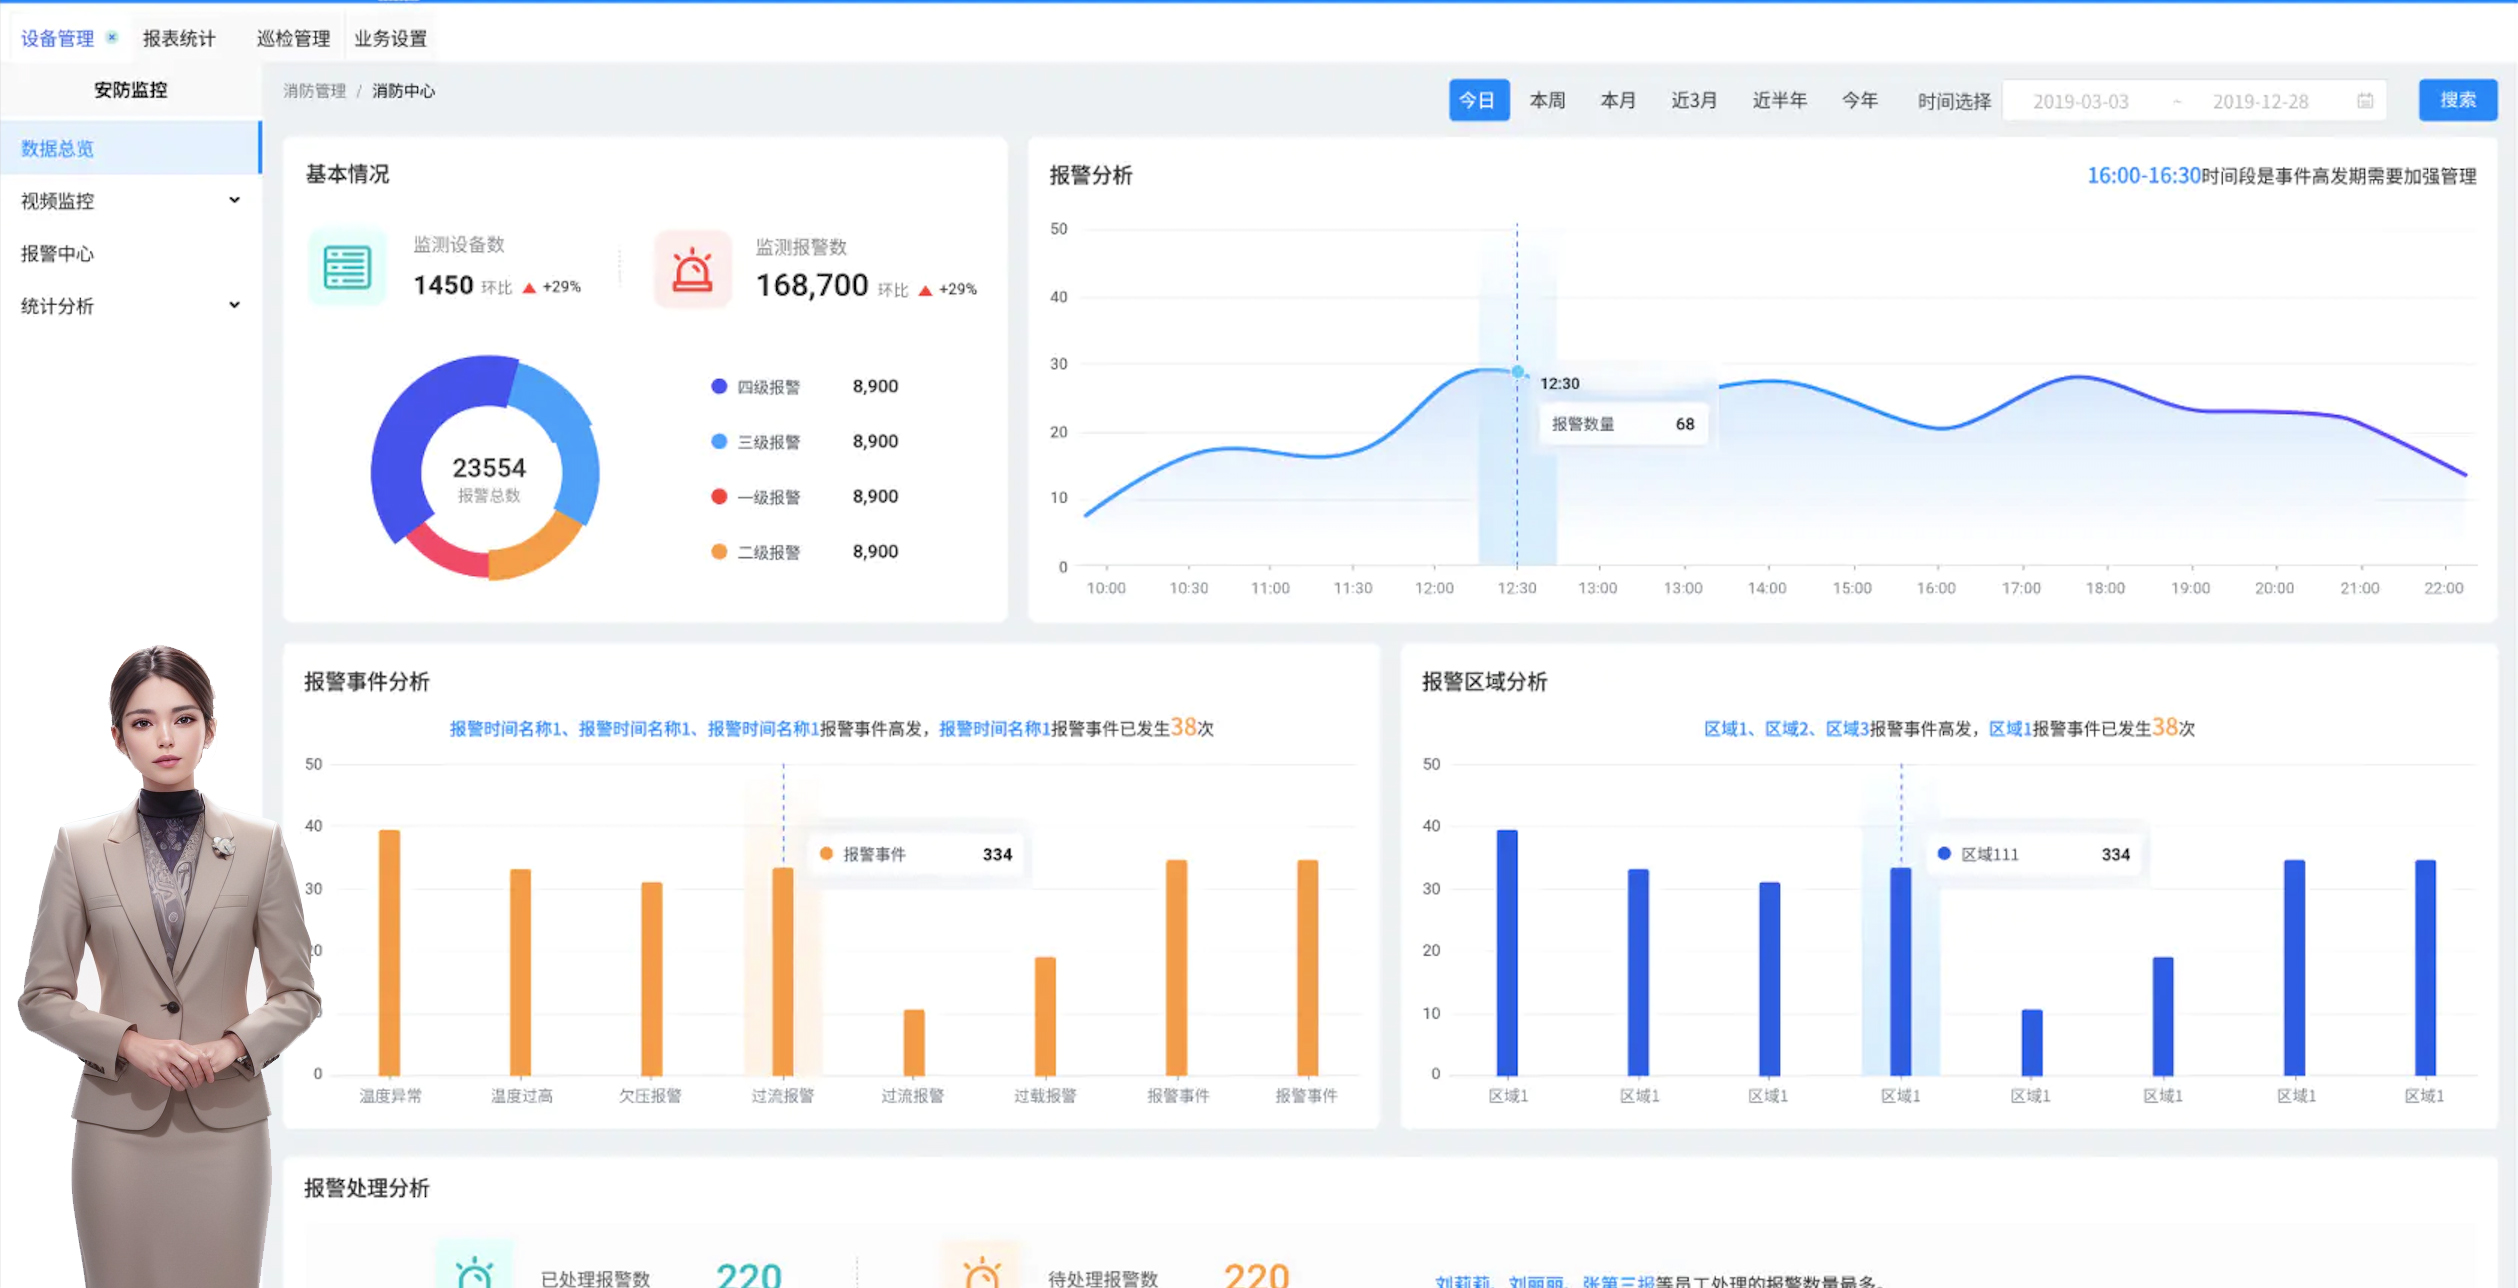Expand the 统计分析 submenu chevron
This screenshot has height=1288, width=2518.
tap(234, 305)
